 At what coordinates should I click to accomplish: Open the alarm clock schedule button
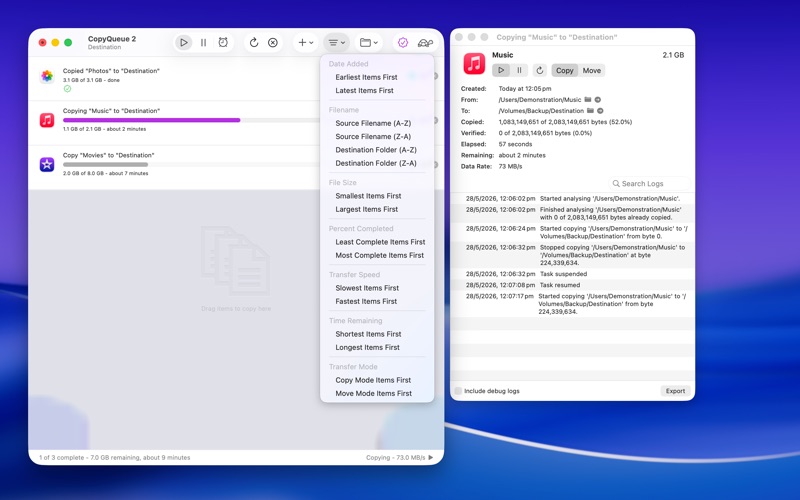click(x=223, y=42)
